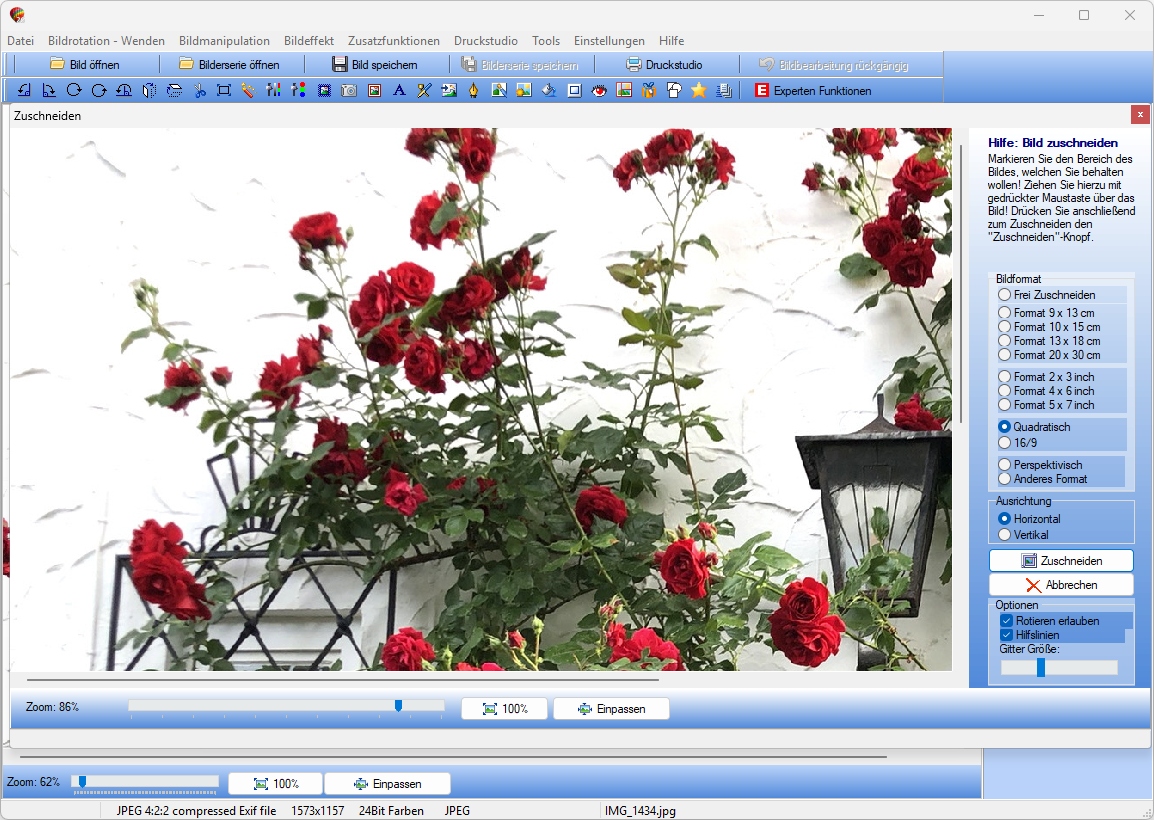1154x820 pixels.
Task: Click the fountain pen nib icon
Action: (x=473, y=91)
